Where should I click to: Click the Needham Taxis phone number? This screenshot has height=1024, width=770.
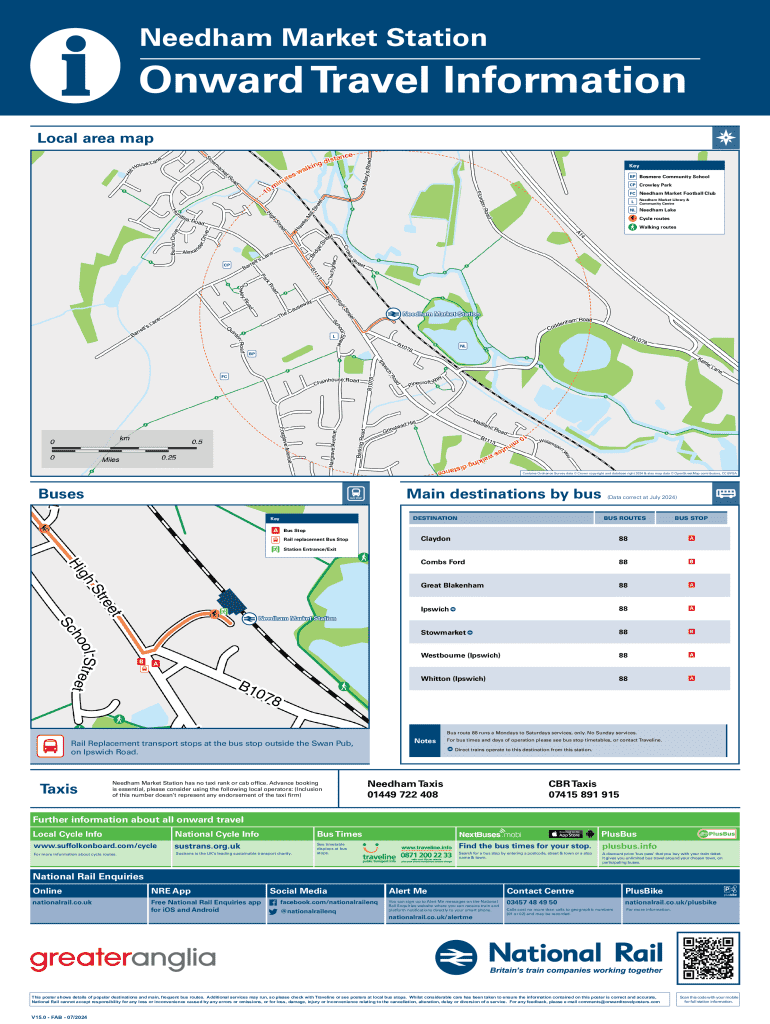click(403, 795)
